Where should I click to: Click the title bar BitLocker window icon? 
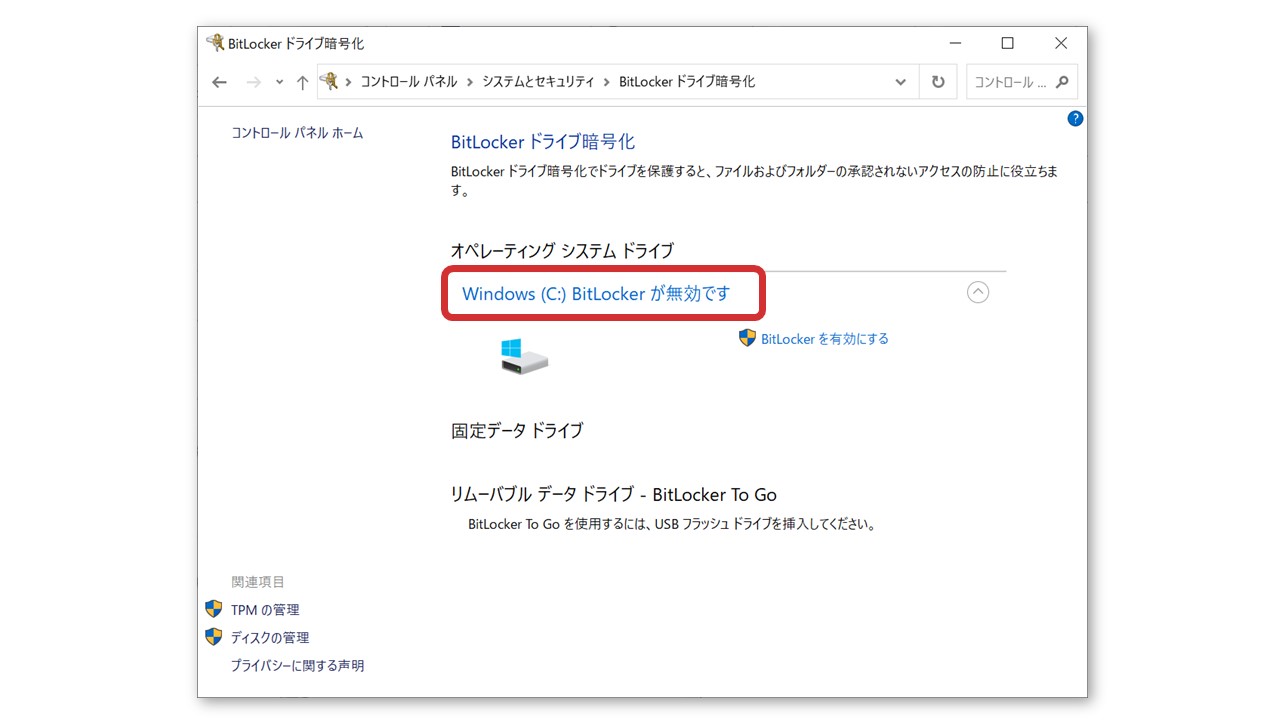coord(215,43)
